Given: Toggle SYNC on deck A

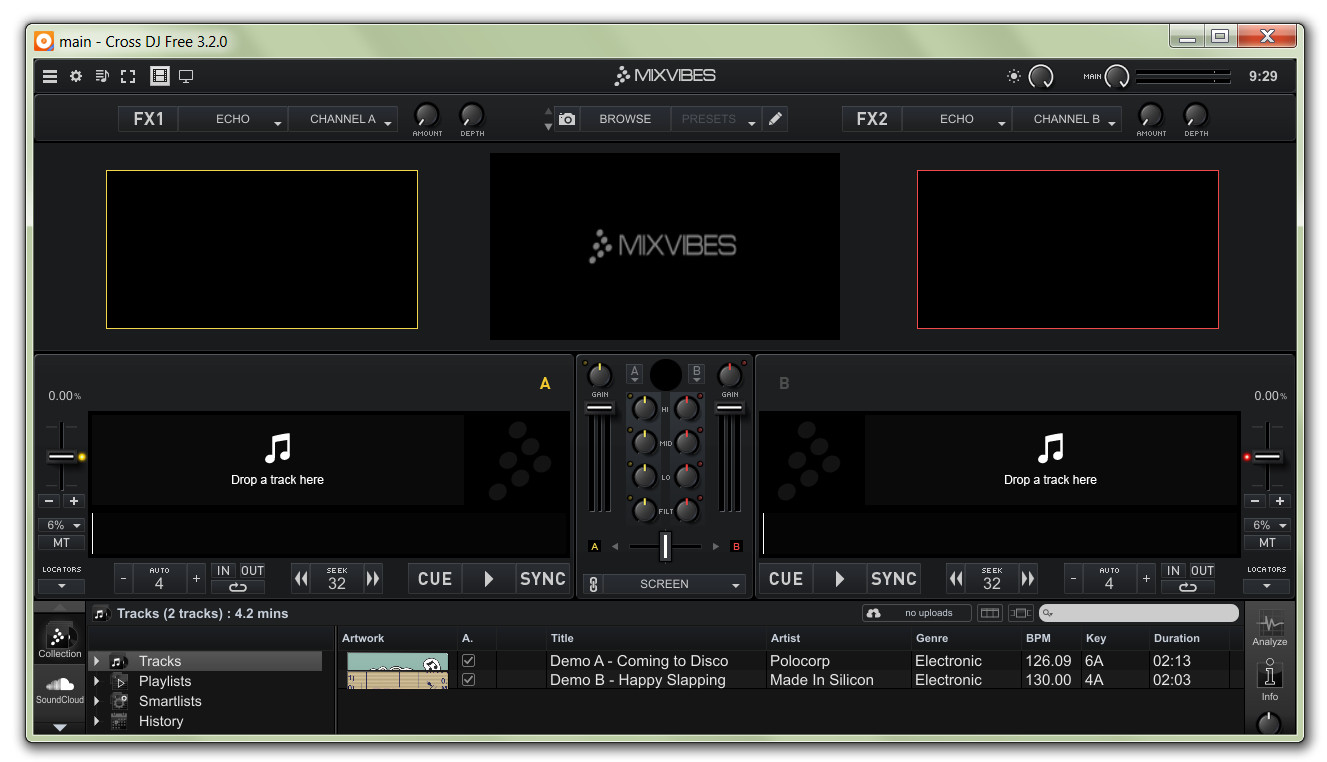Looking at the screenshot, I should [543, 579].
